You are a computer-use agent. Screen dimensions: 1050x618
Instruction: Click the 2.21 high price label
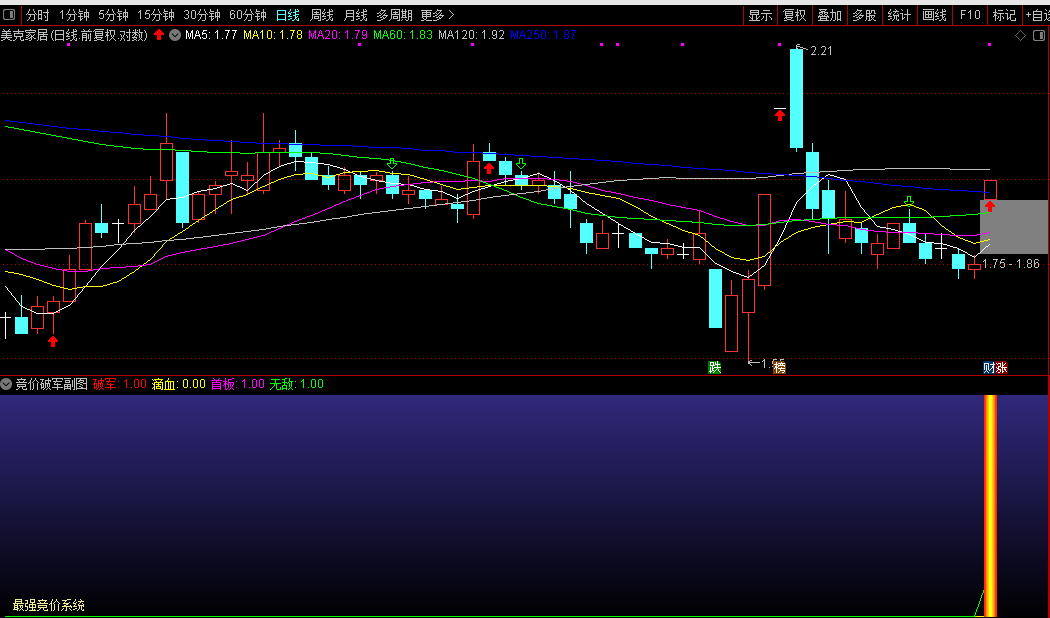tap(821, 51)
